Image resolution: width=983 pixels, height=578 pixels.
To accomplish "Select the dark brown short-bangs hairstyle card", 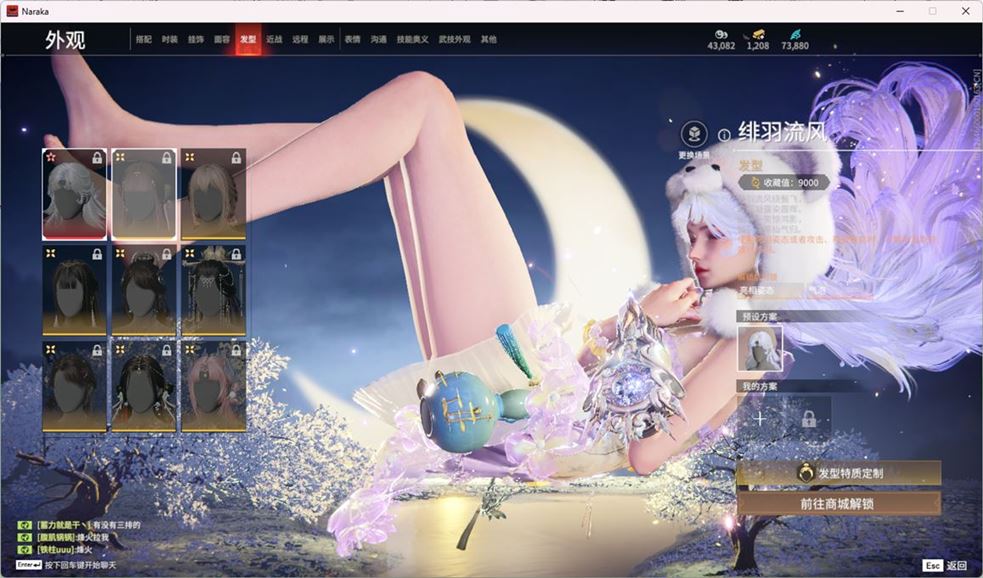I will point(75,387).
